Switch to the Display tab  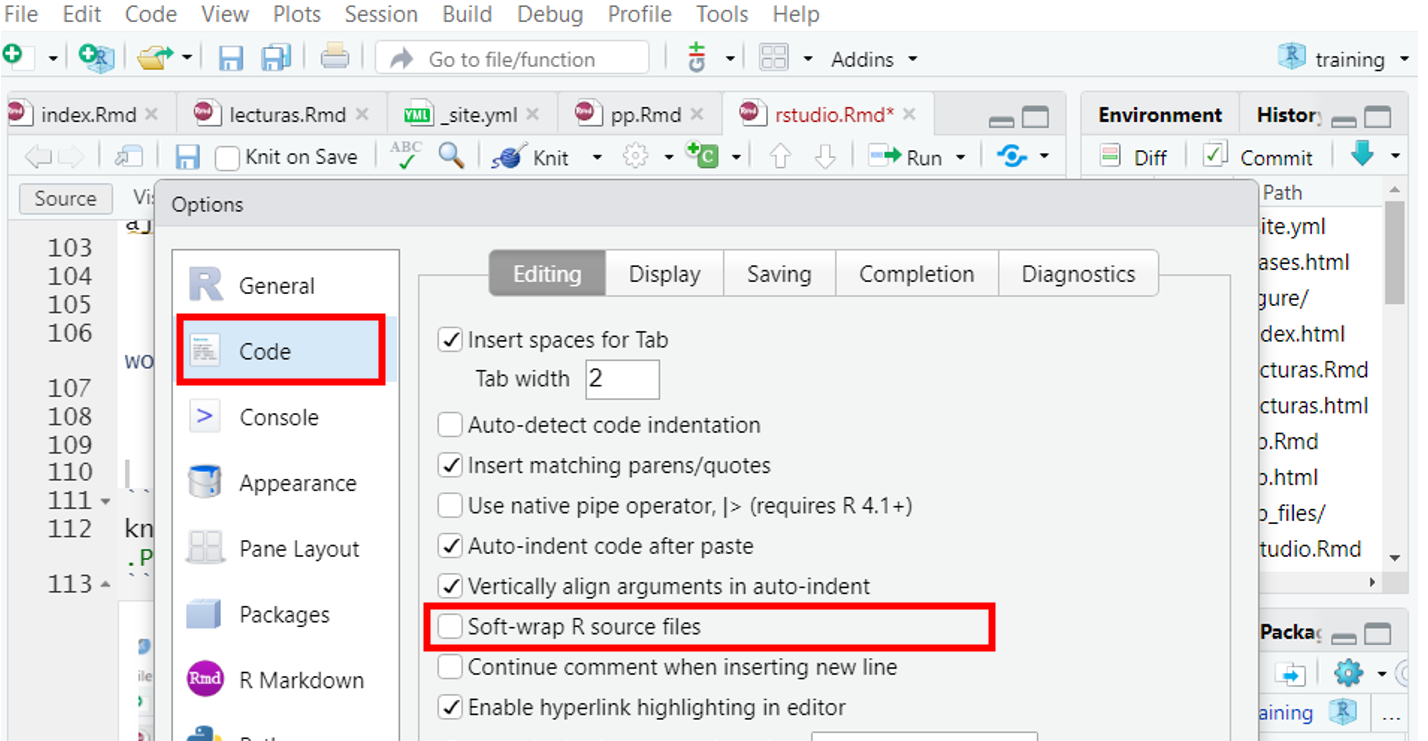tap(664, 274)
